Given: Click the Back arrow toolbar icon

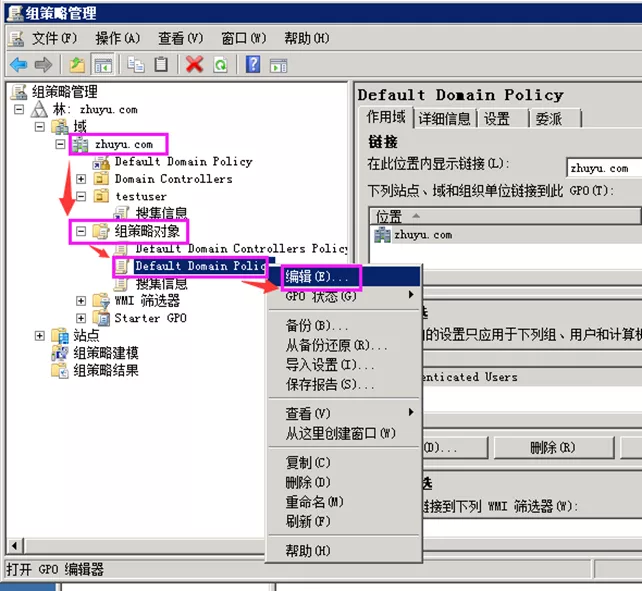Looking at the screenshot, I should pos(18,65).
